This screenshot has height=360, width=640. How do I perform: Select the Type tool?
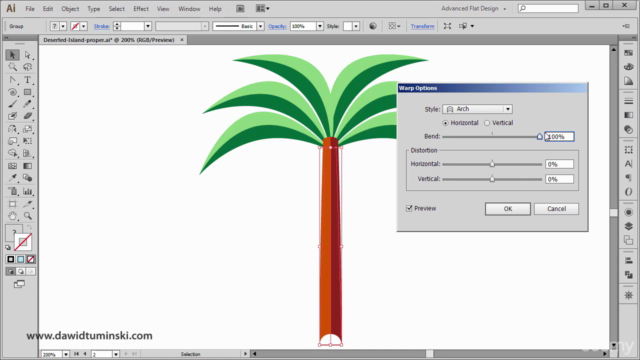pyautogui.click(x=27, y=80)
